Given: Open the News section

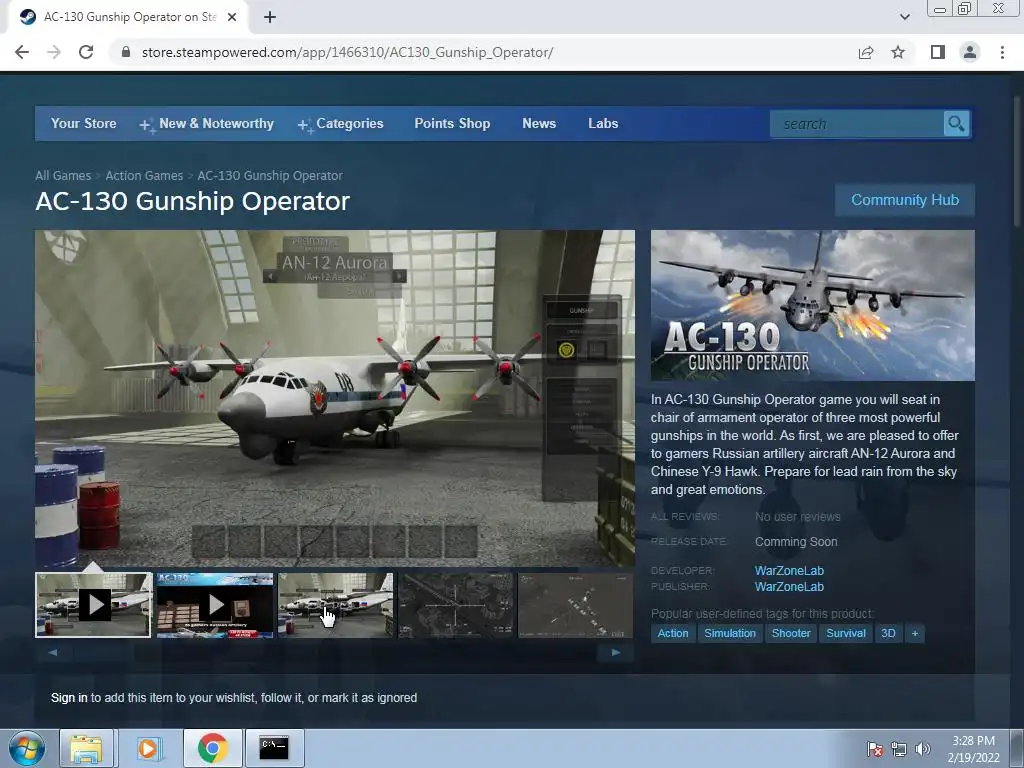Looking at the screenshot, I should pyautogui.click(x=539, y=123).
